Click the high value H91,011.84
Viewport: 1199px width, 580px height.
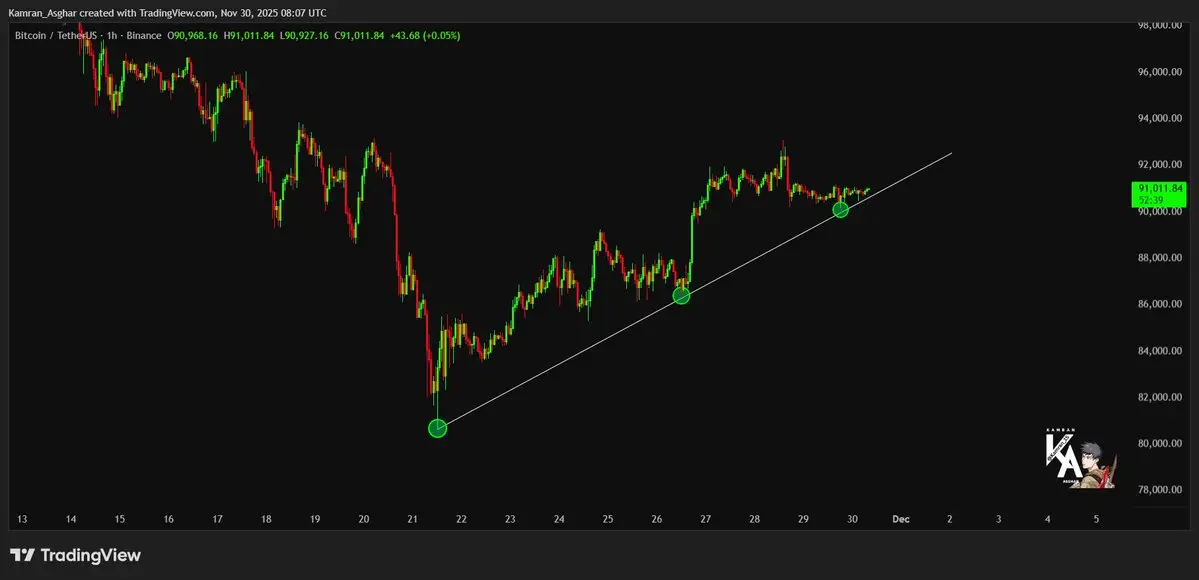tap(249, 36)
